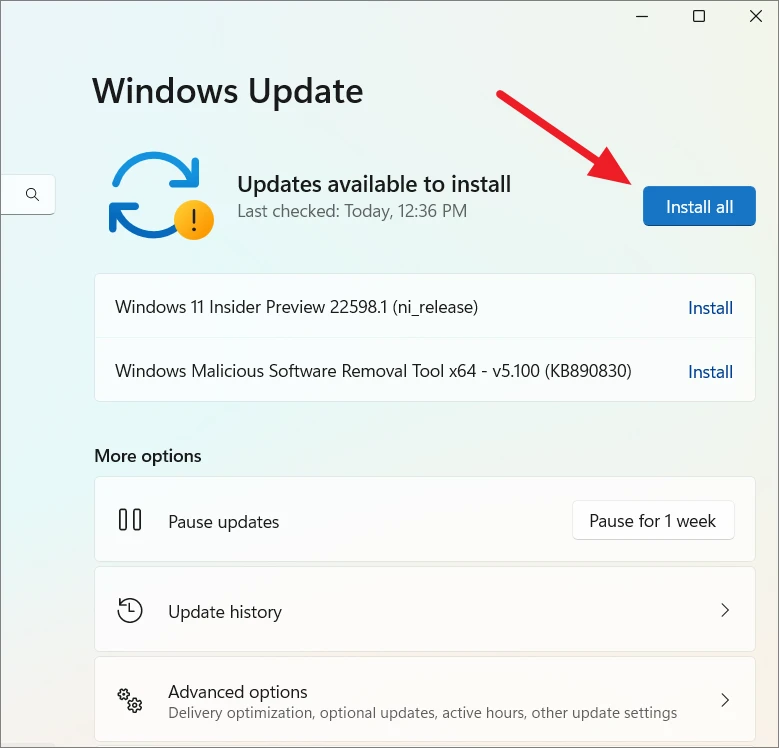Click 'Last checked: Today, 12:36 PM' text

[x=352, y=211]
